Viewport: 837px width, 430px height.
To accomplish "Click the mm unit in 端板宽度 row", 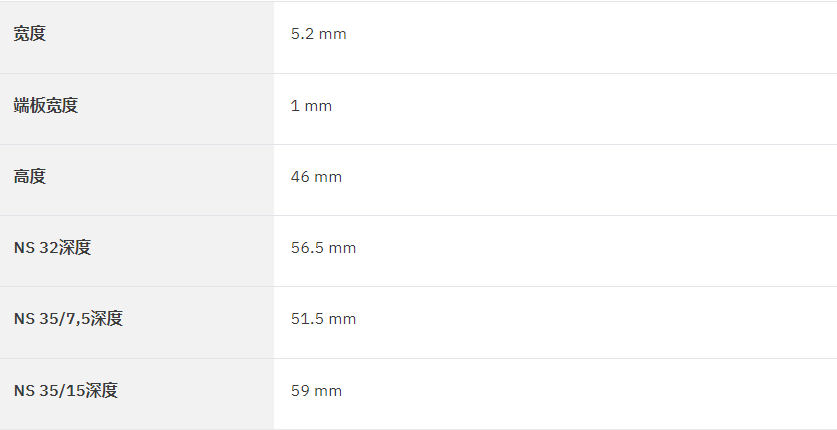I will coord(318,106).
